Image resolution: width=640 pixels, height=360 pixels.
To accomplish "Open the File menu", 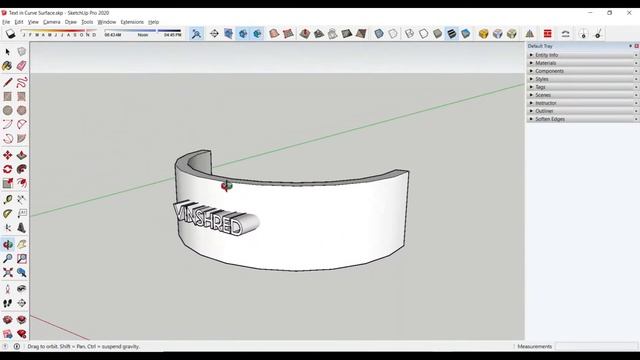I will point(6,22).
